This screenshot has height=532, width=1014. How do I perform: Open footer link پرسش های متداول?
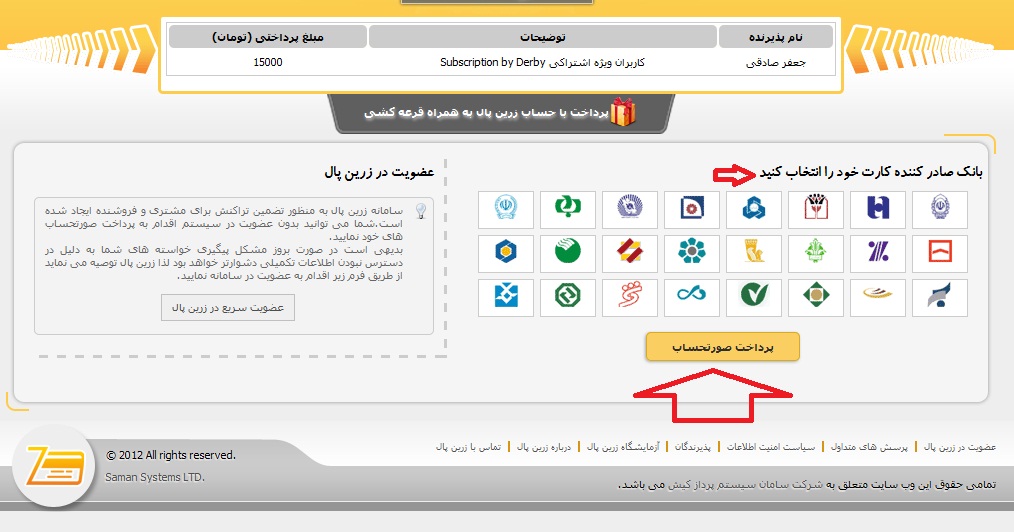point(869,447)
